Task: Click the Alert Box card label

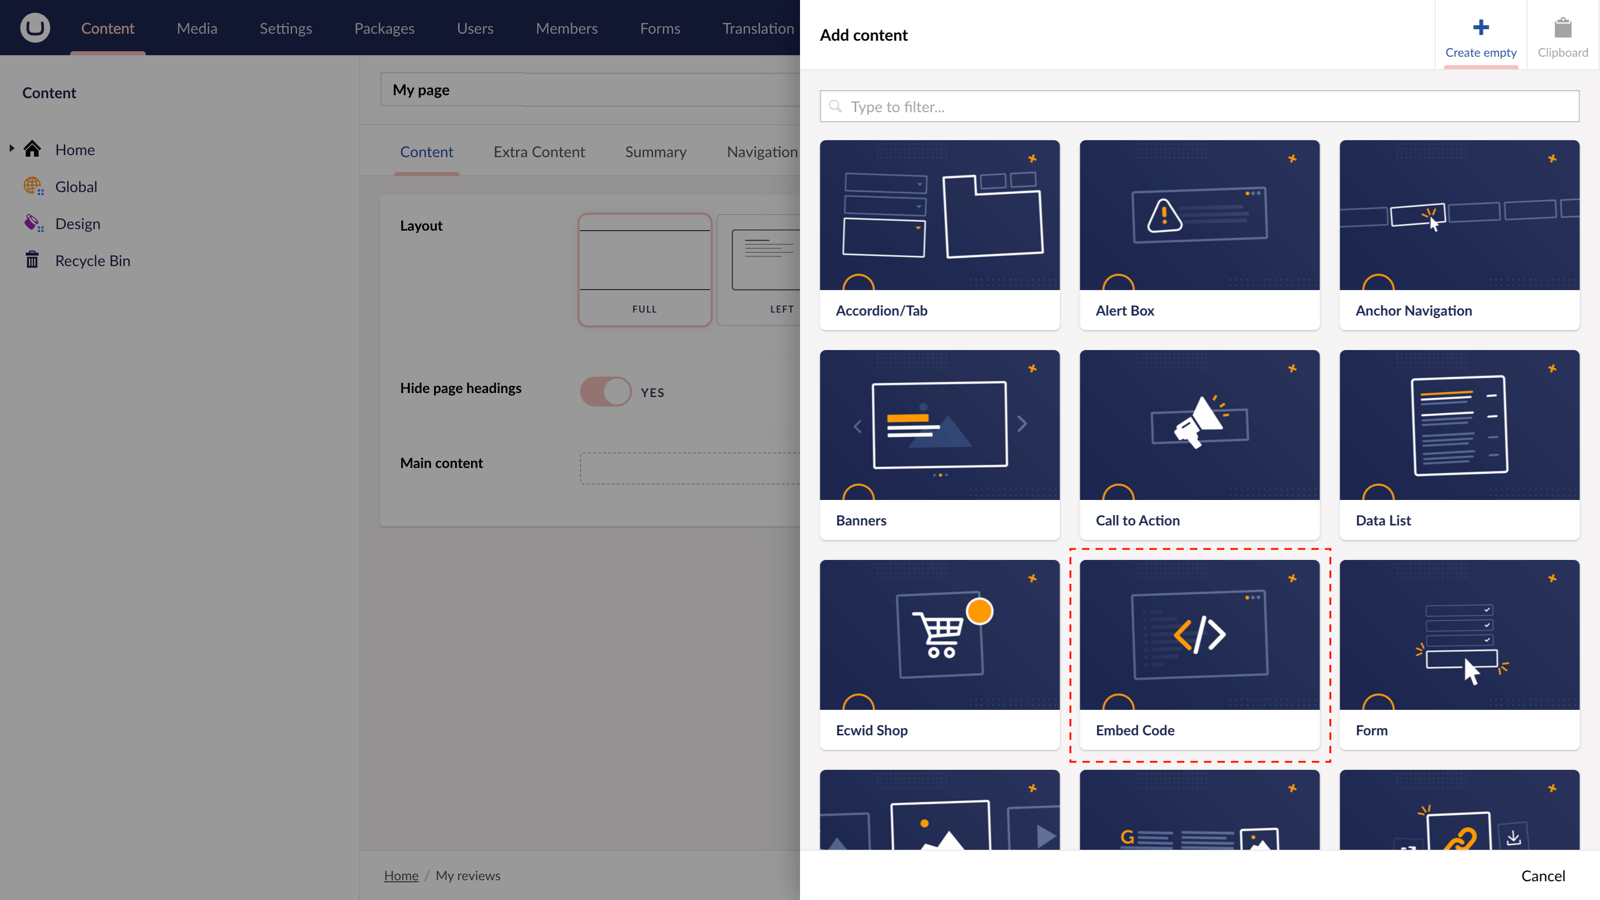Action: click(x=1125, y=310)
